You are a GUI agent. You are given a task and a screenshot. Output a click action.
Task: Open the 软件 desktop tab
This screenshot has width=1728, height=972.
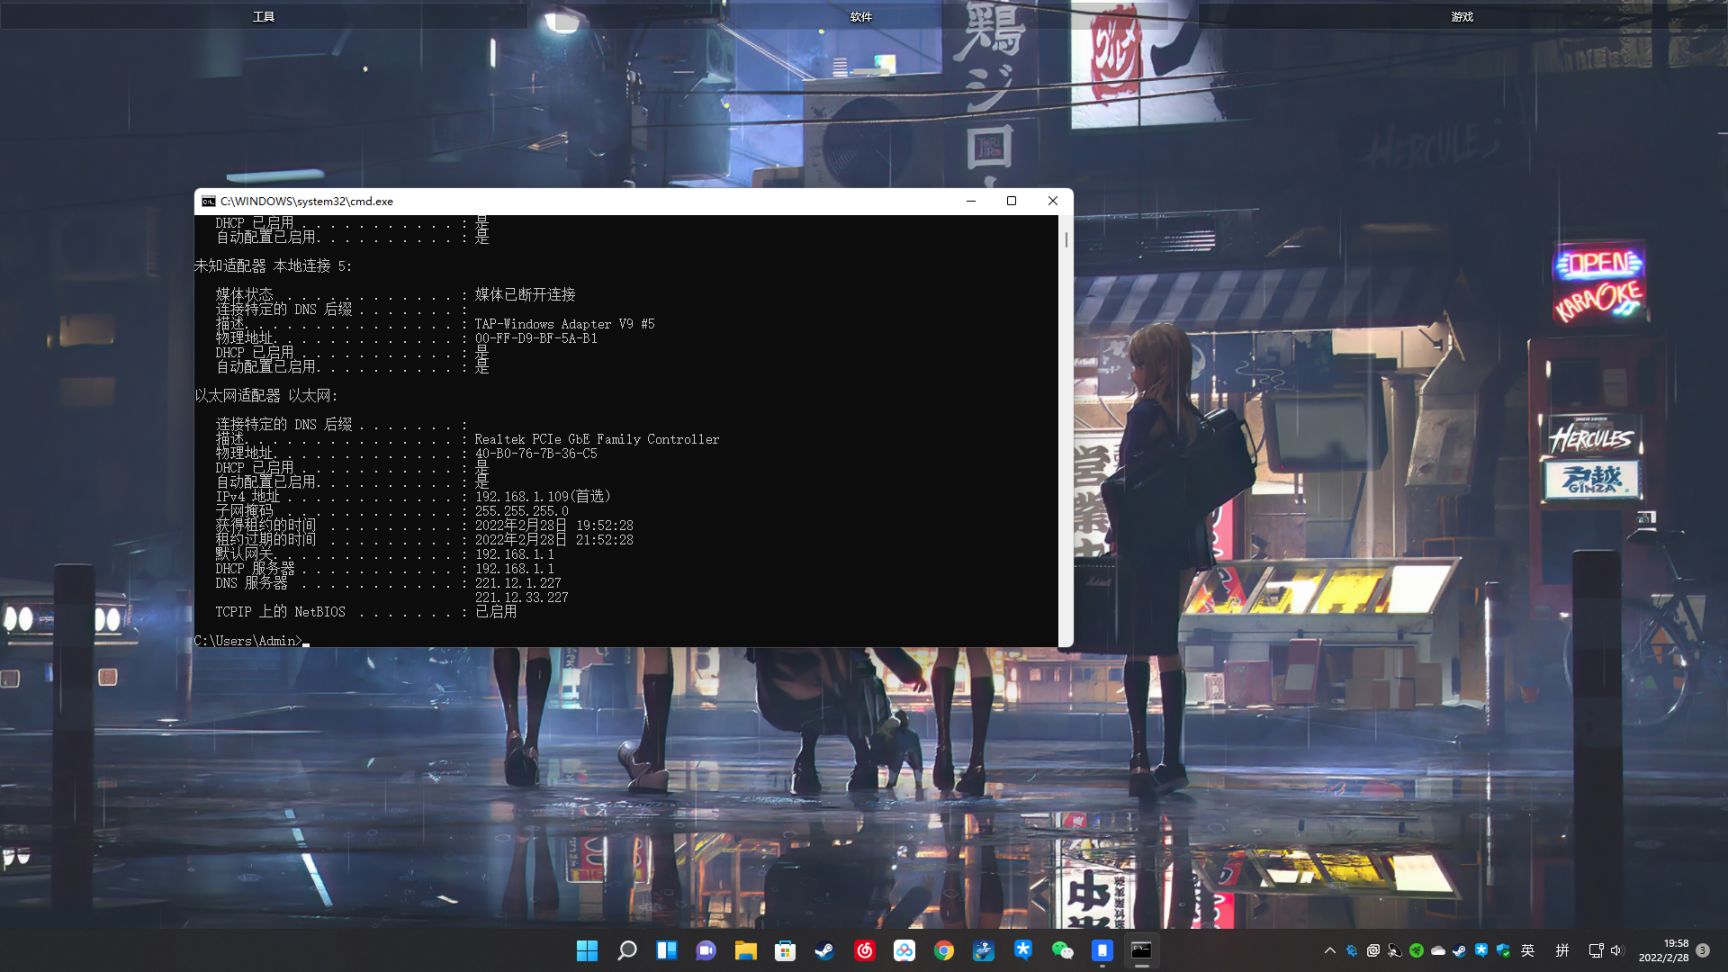pyautogui.click(x=861, y=16)
